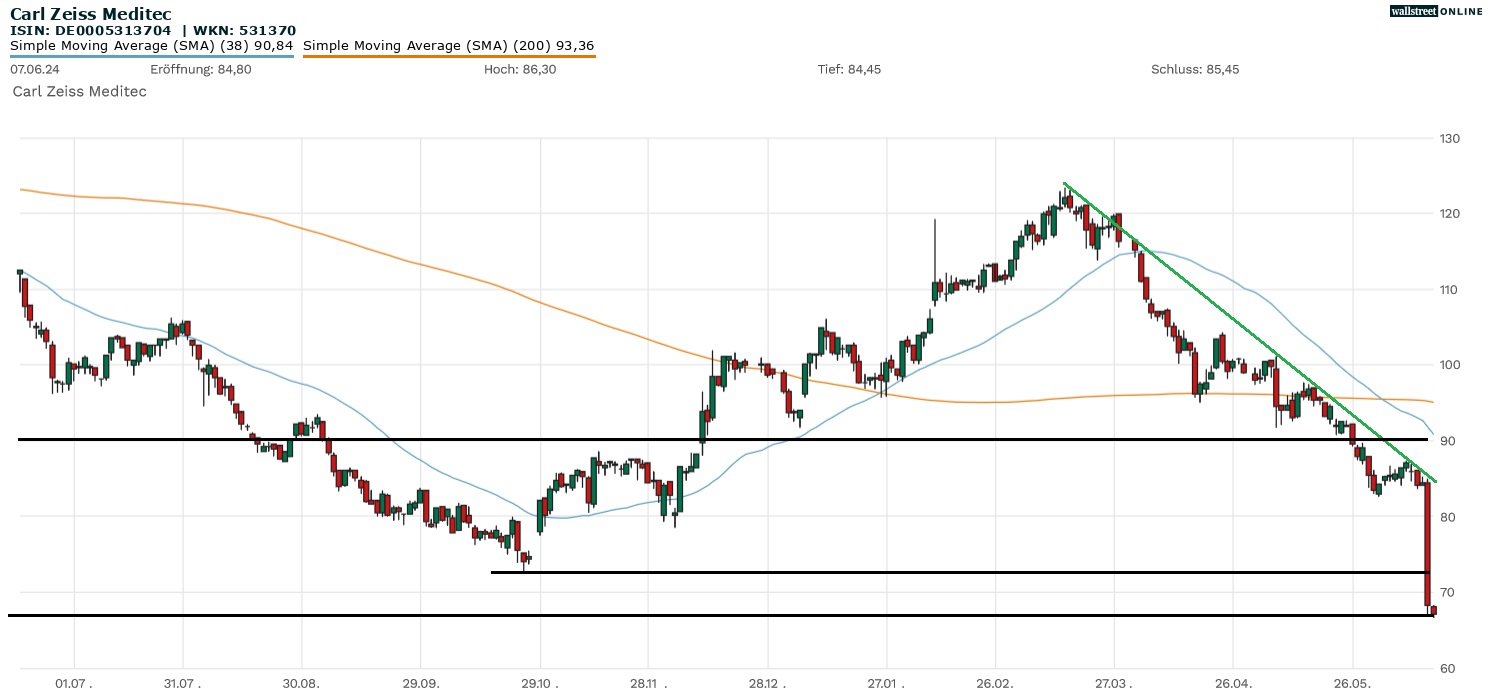Click the 29.10. date on x-axis
Screen dimensions: 1490x689
point(540,683)
